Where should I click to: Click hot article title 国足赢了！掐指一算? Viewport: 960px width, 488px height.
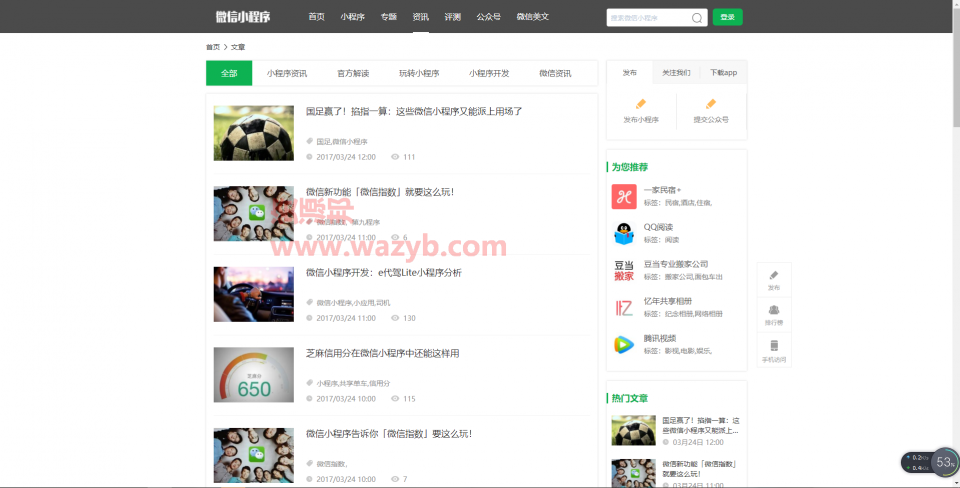point(700,426)
